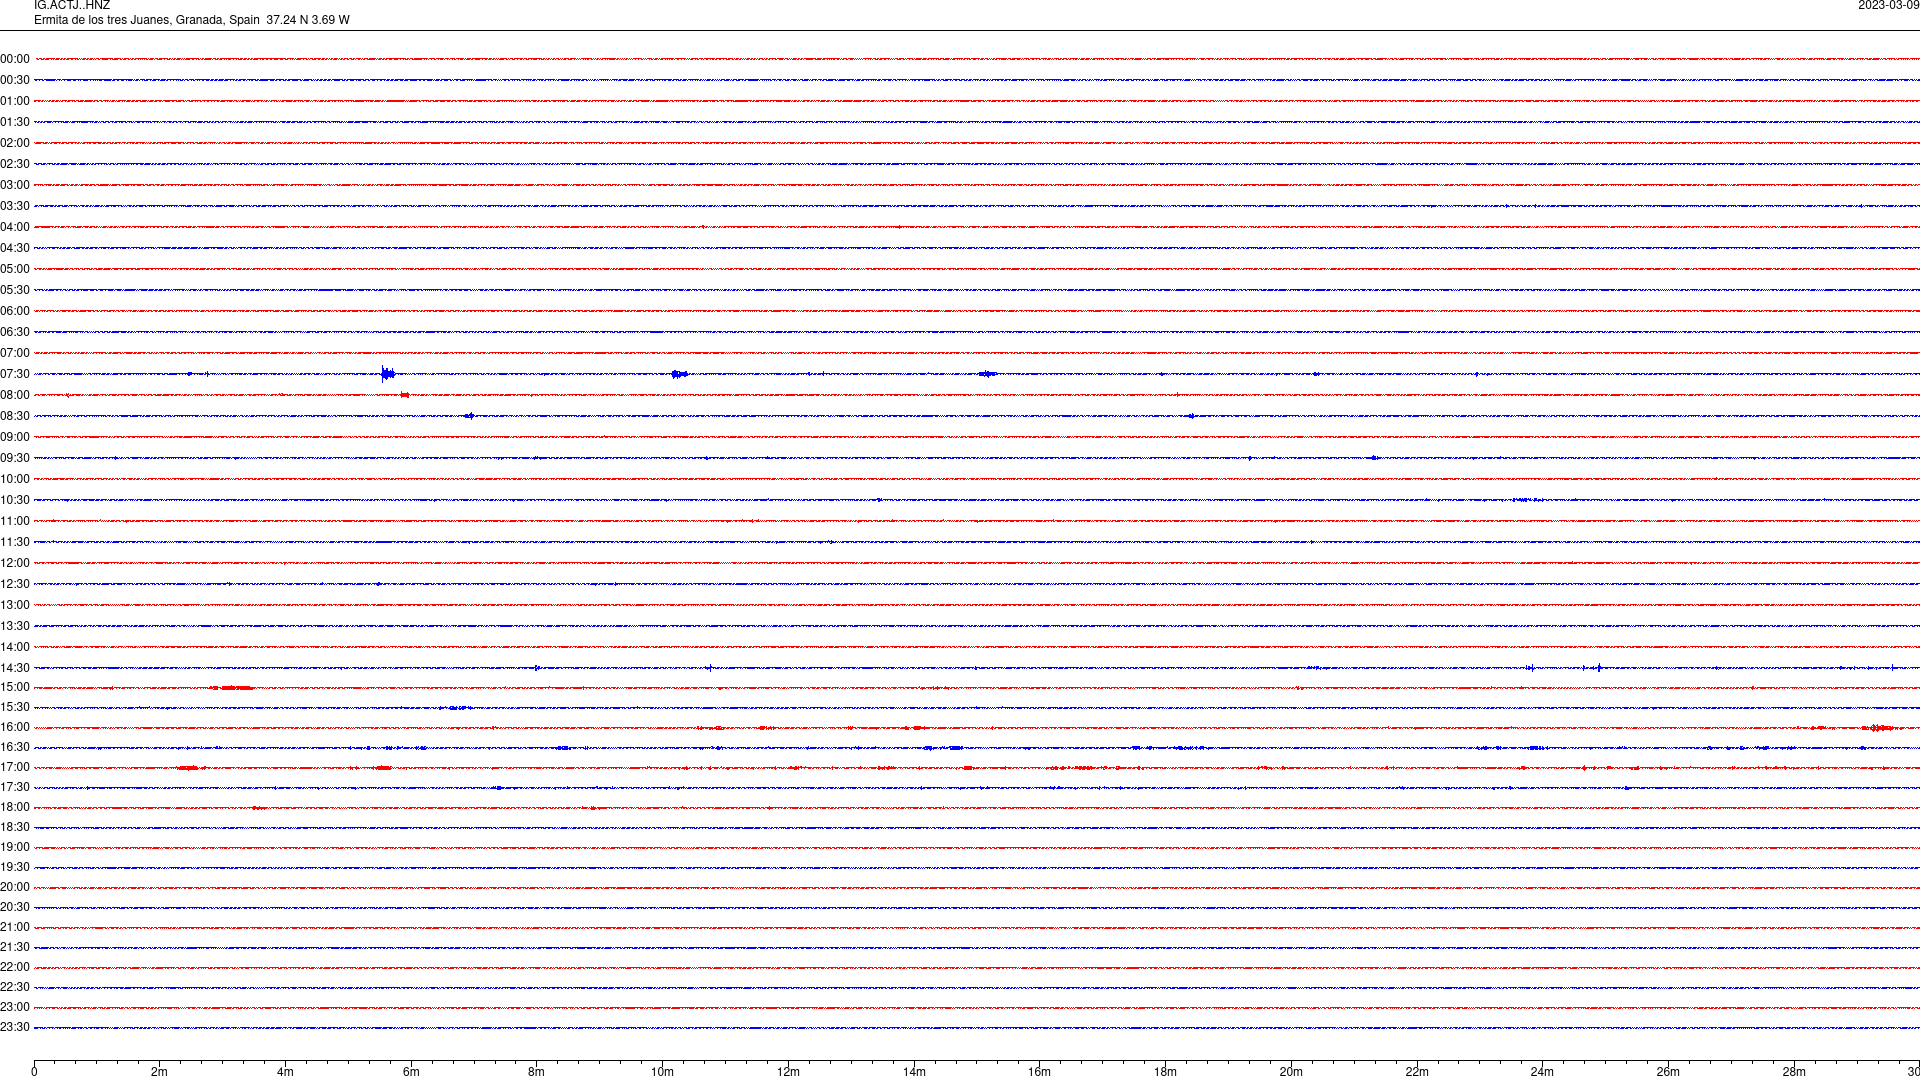Click the 20m tick label on time axis
The width and height of the screenshot is (1920, 1080).
1291,1072
